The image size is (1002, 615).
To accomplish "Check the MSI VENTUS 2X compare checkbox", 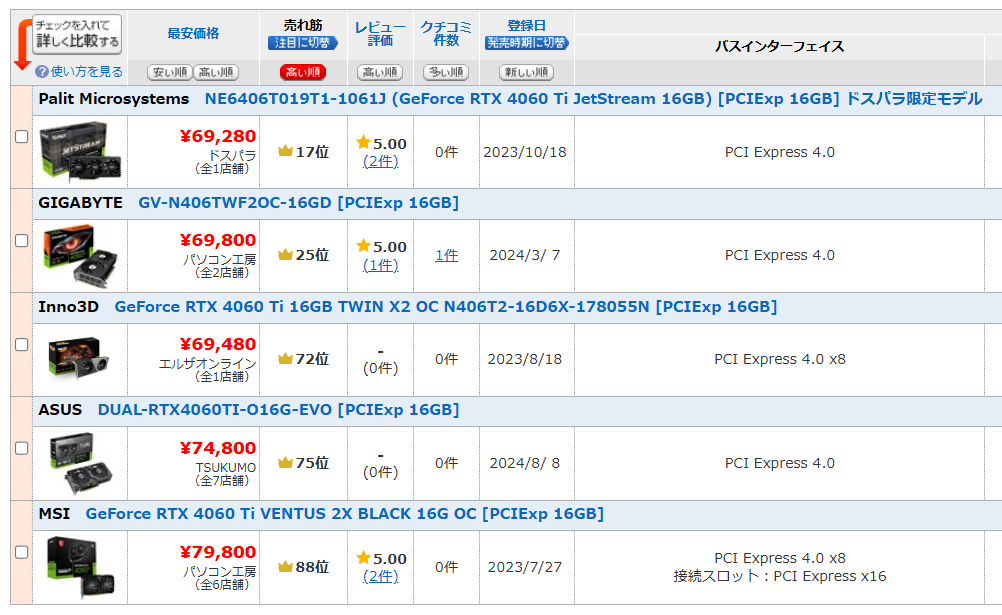I will click(x=22, y=552).
